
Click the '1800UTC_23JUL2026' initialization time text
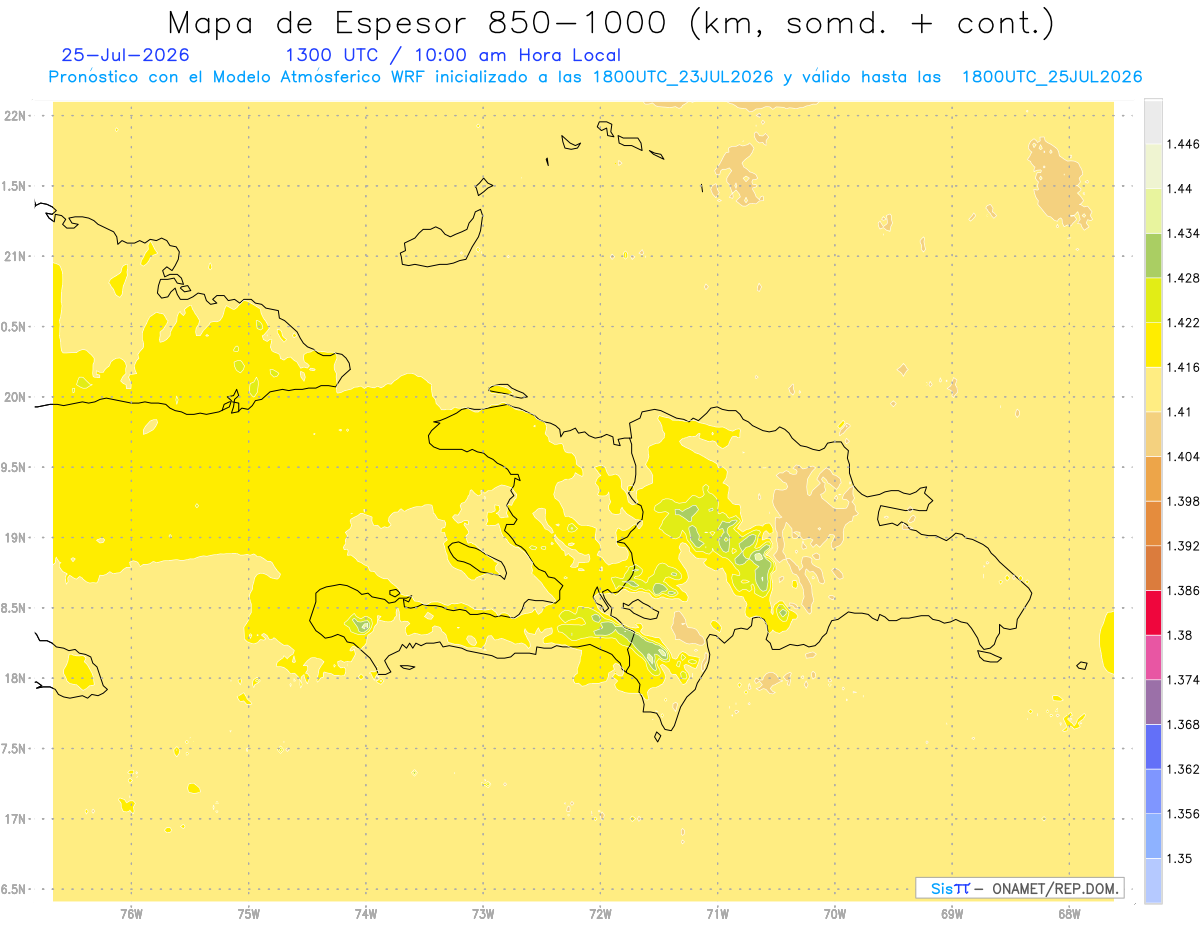pyautogui.click(x=683, y=77)
